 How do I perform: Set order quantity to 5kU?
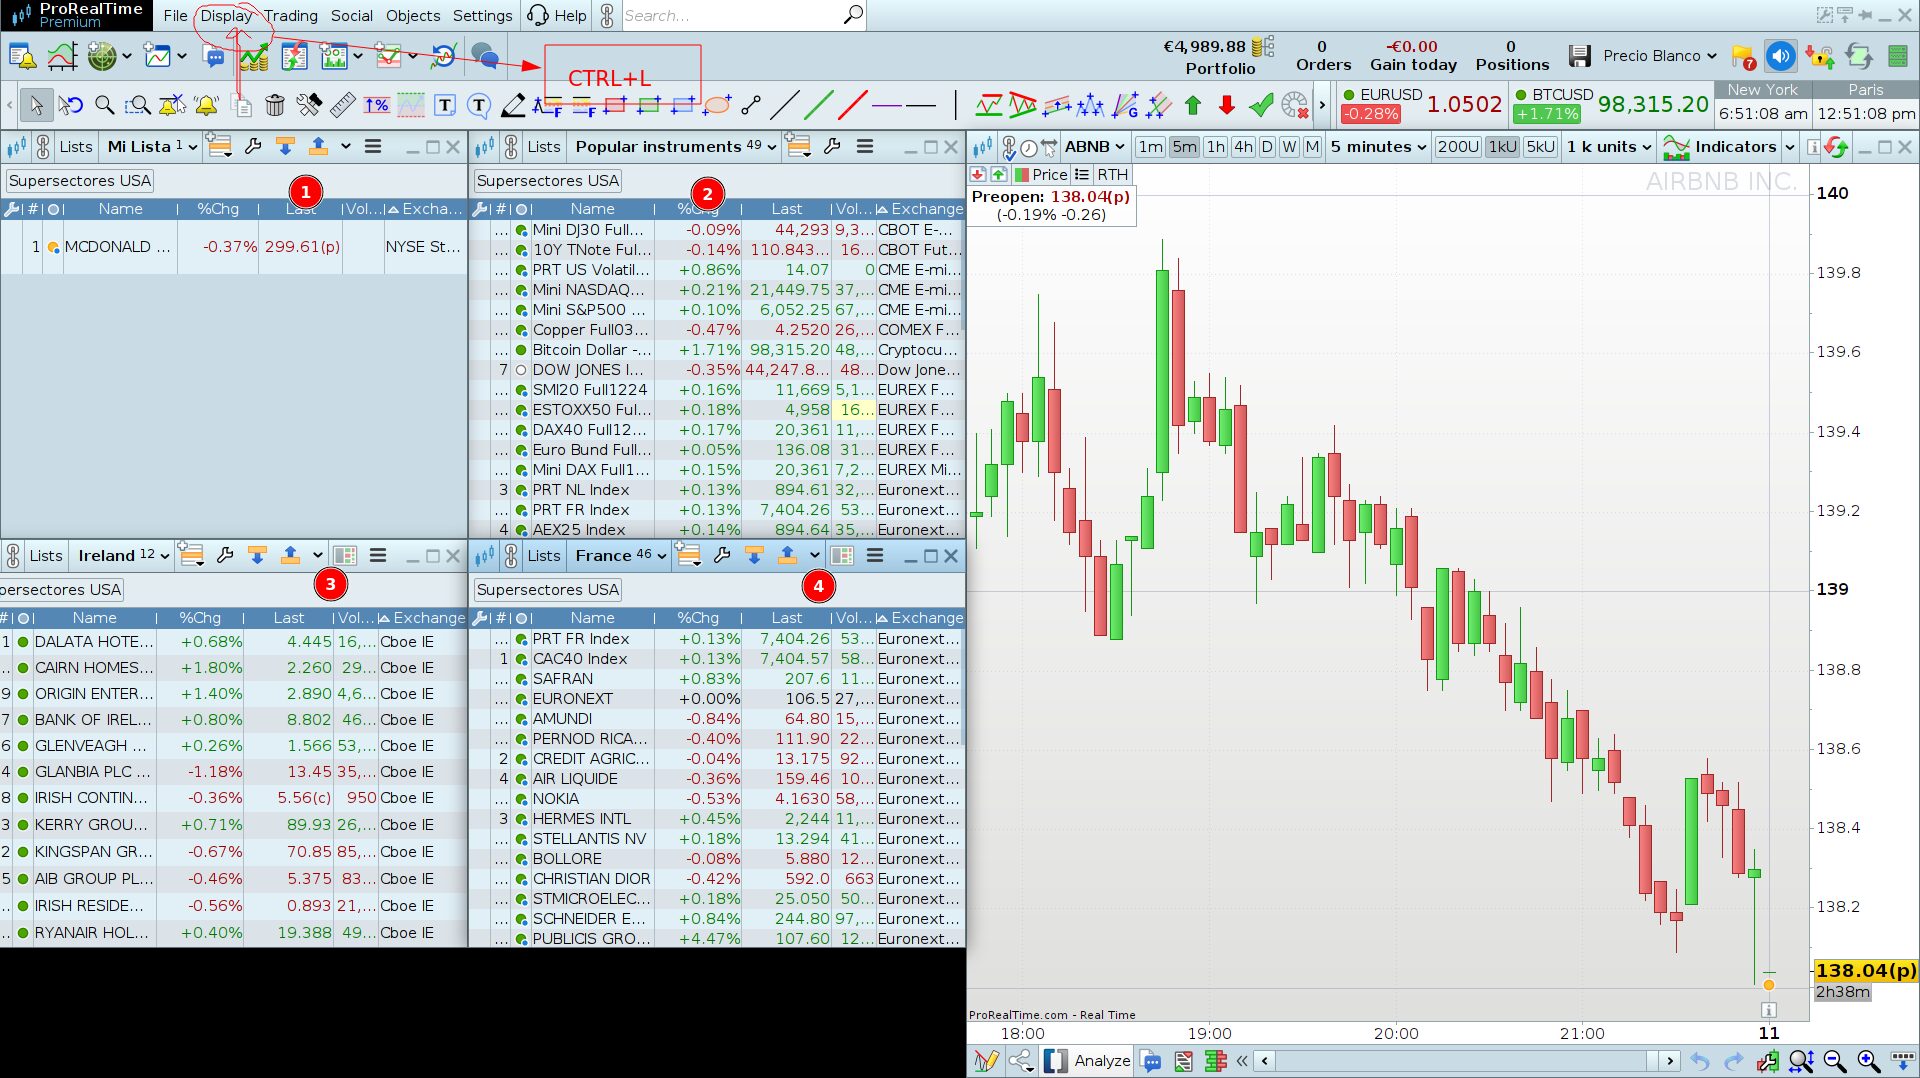coord(1541,147)
